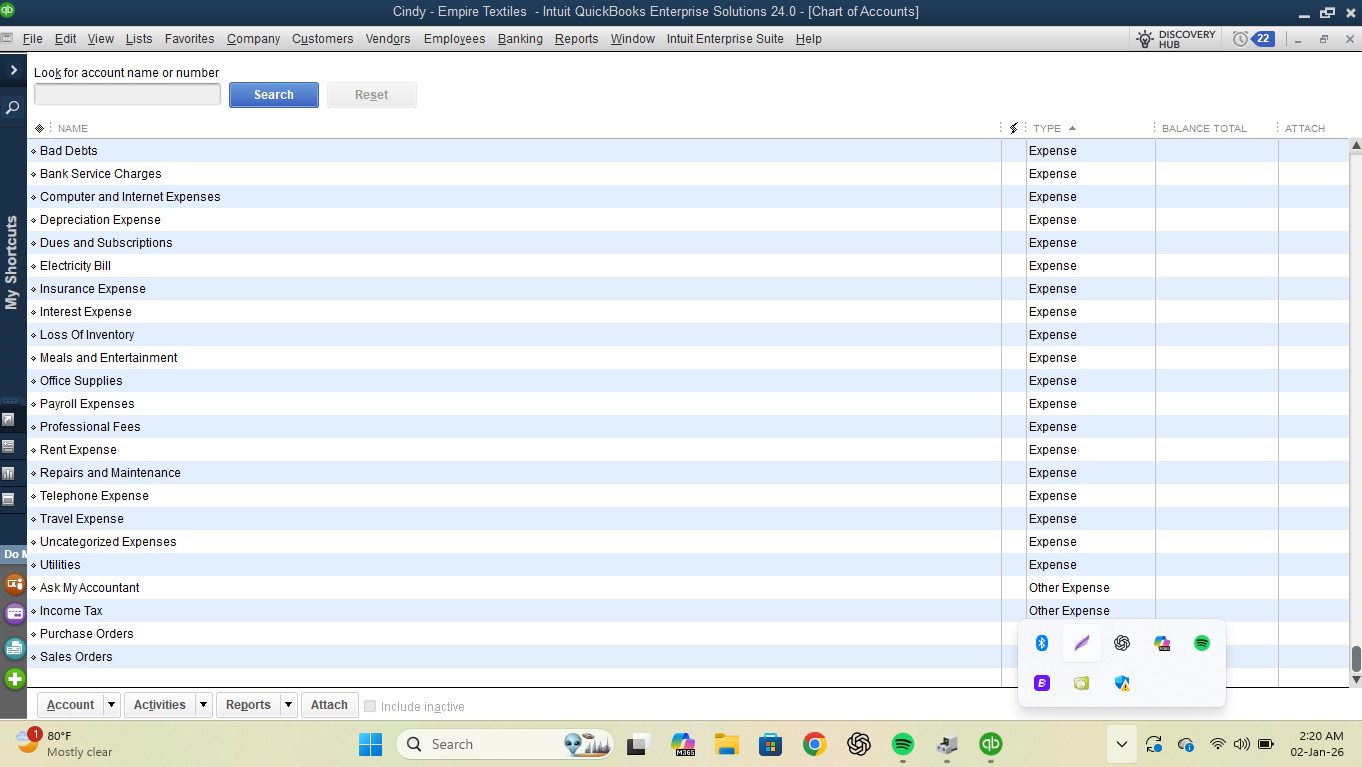Select the Purchase Orders row
The height and width of the screenshot is (767, 1362).
click(688, 634)
